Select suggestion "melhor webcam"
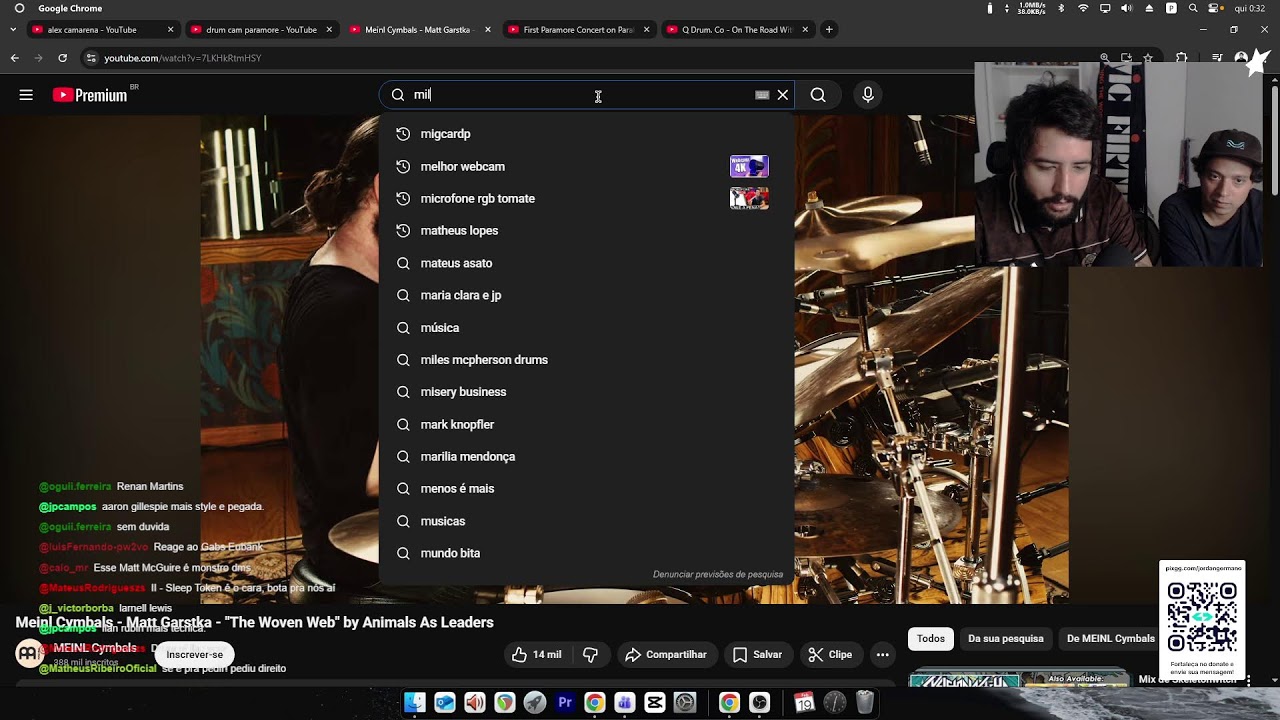Image resolution: width=1280 pixels, height=720 pixels. tap(586, 166)
